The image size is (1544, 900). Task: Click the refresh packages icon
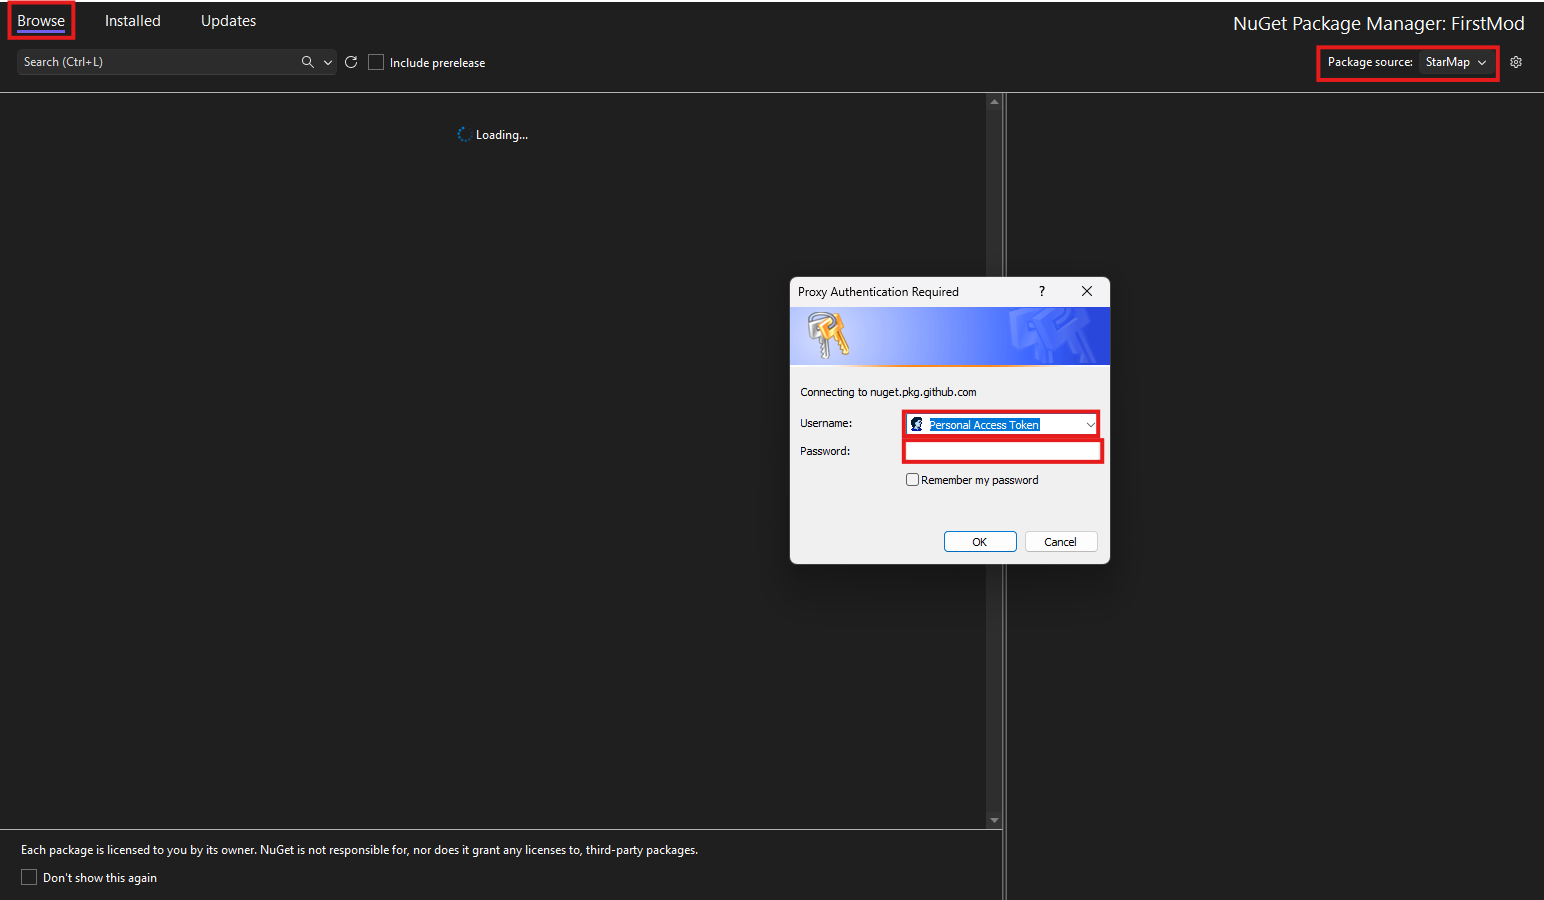pyautogui.click(x=351, y=62)
